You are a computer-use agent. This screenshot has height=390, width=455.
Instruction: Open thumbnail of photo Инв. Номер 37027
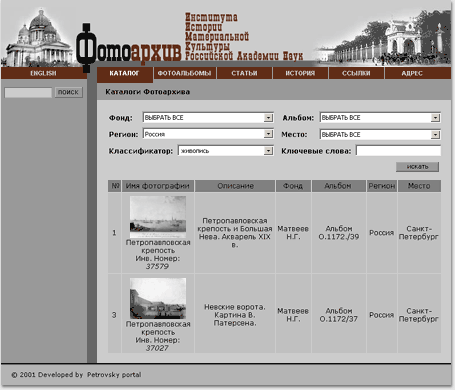[x=158, y=299]
